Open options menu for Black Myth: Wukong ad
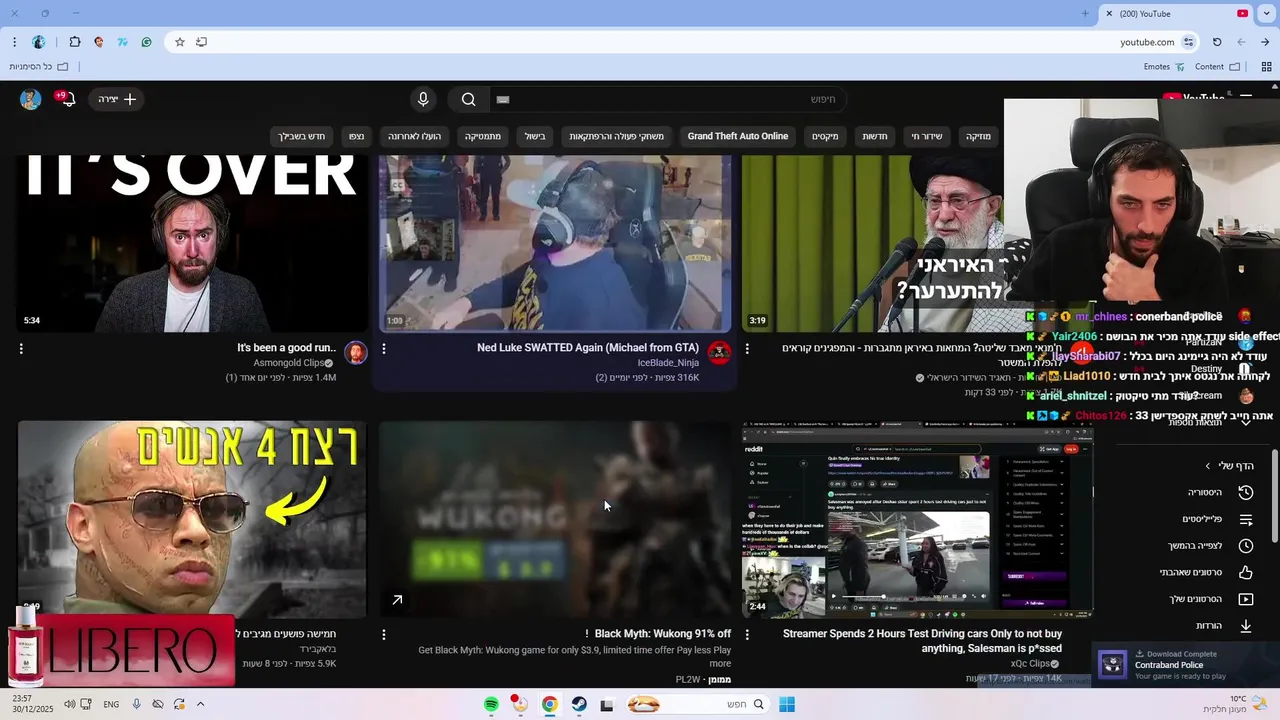The width and height of the screenshot is (1280, 720). click(x=384, y=634)
